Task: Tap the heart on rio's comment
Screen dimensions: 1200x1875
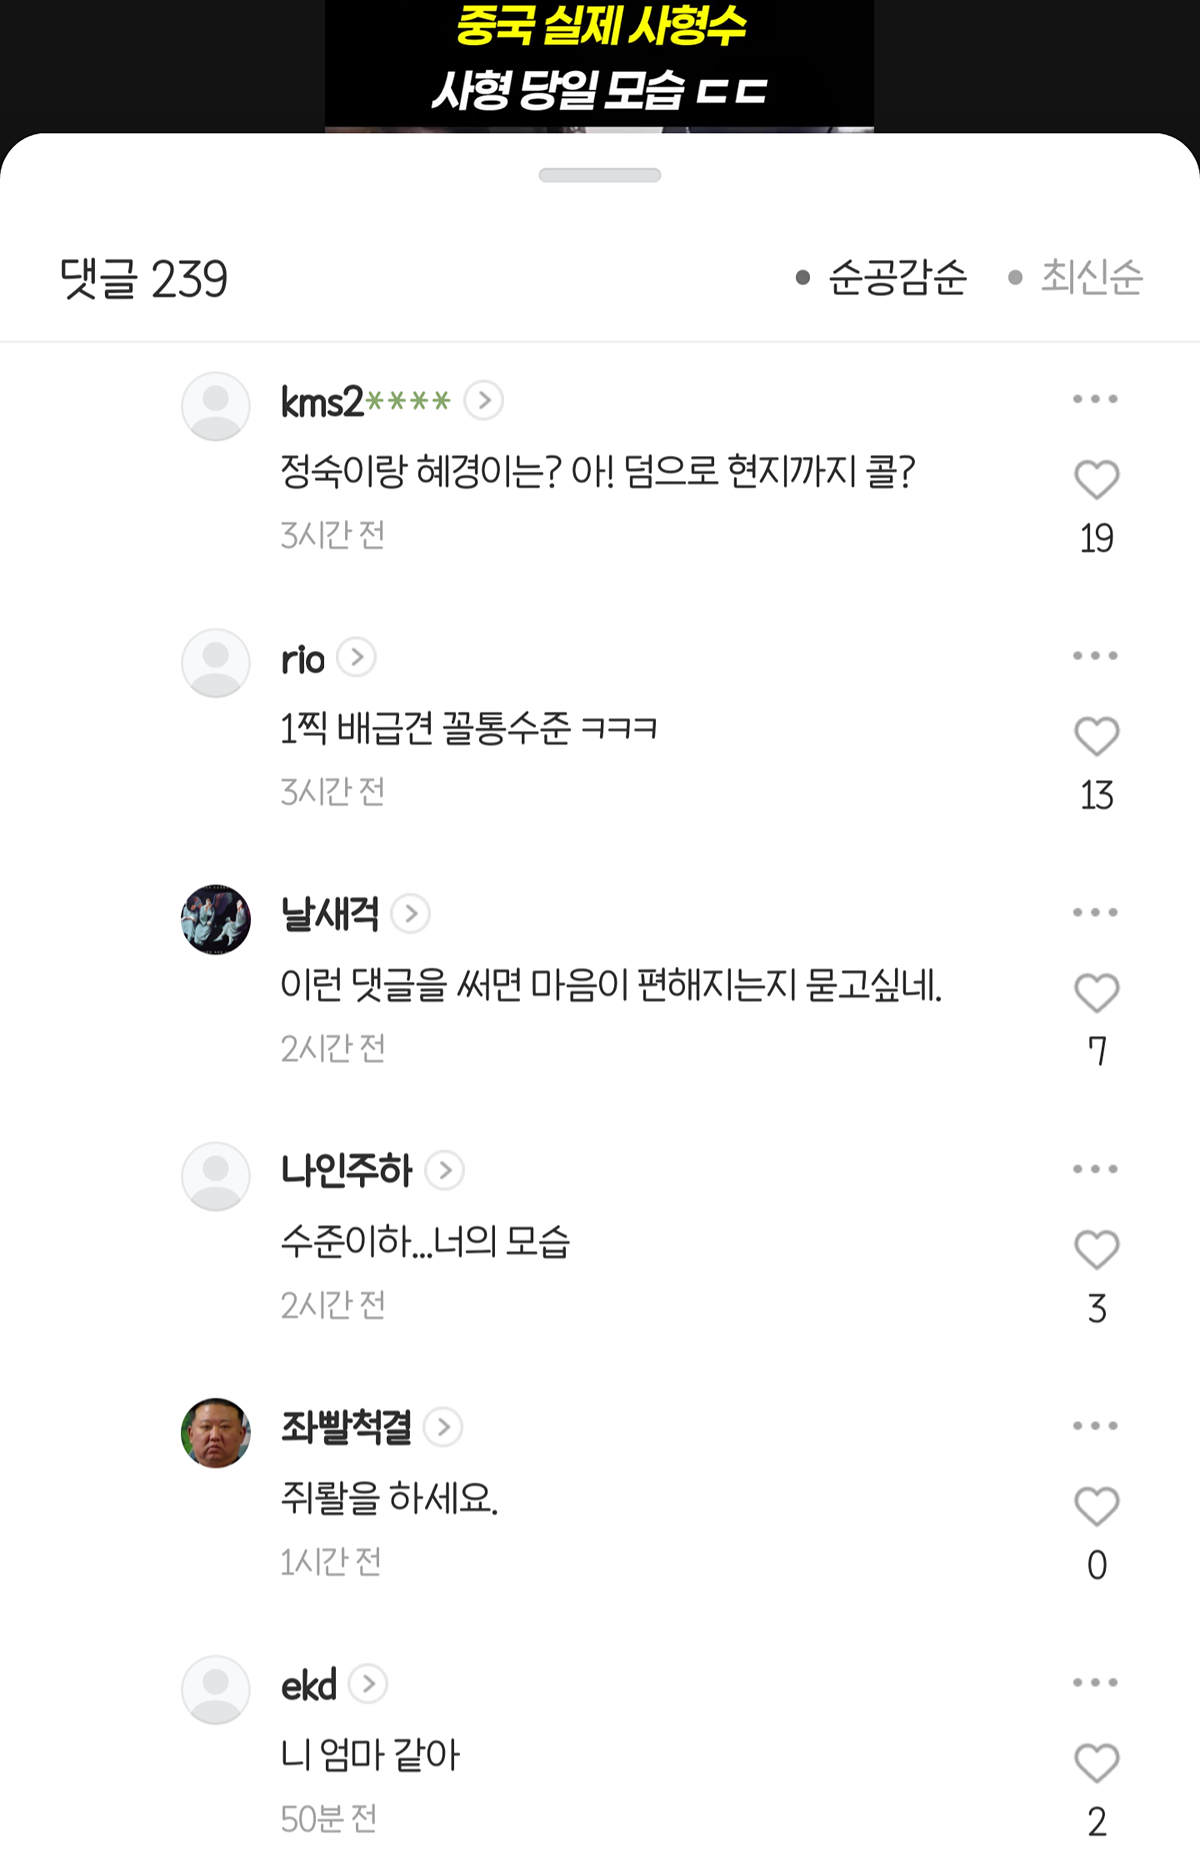Action: (1096, 737)
